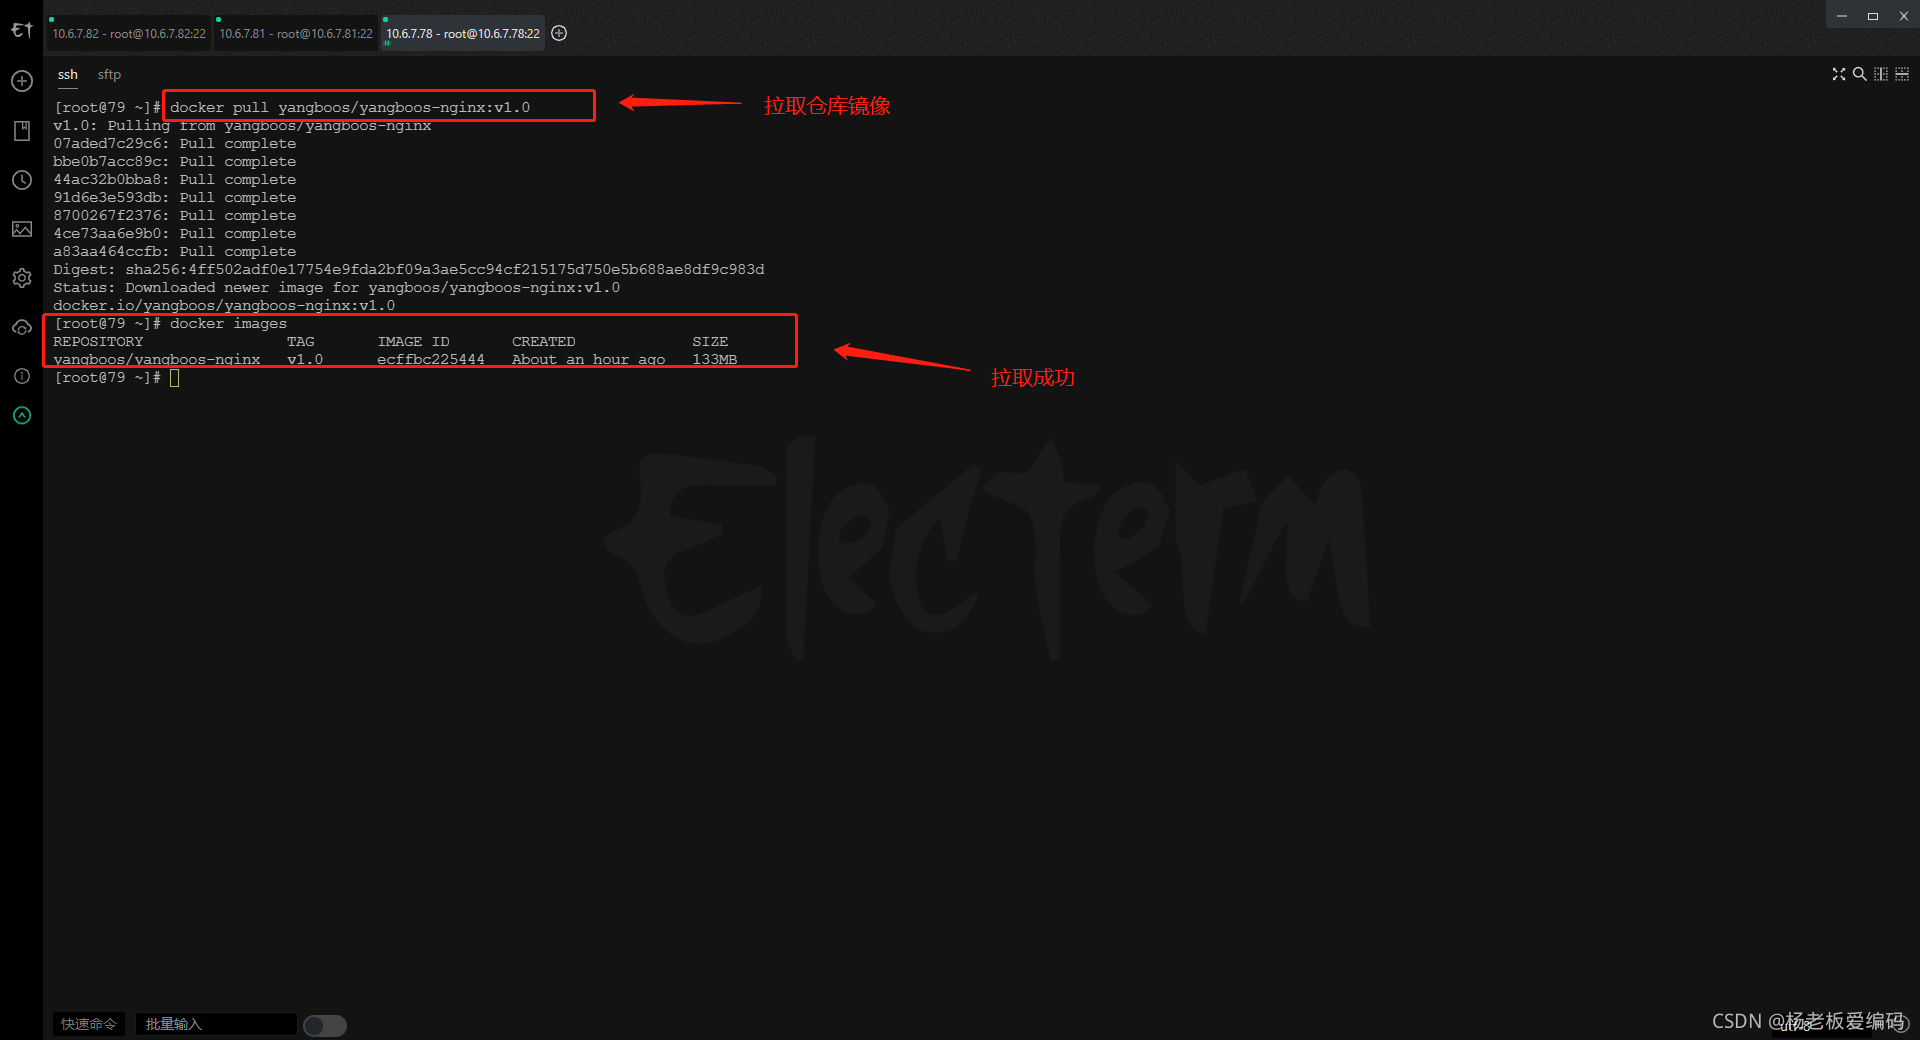
Task: Click the SIZE 133MB value
Action: pos(715,360)
